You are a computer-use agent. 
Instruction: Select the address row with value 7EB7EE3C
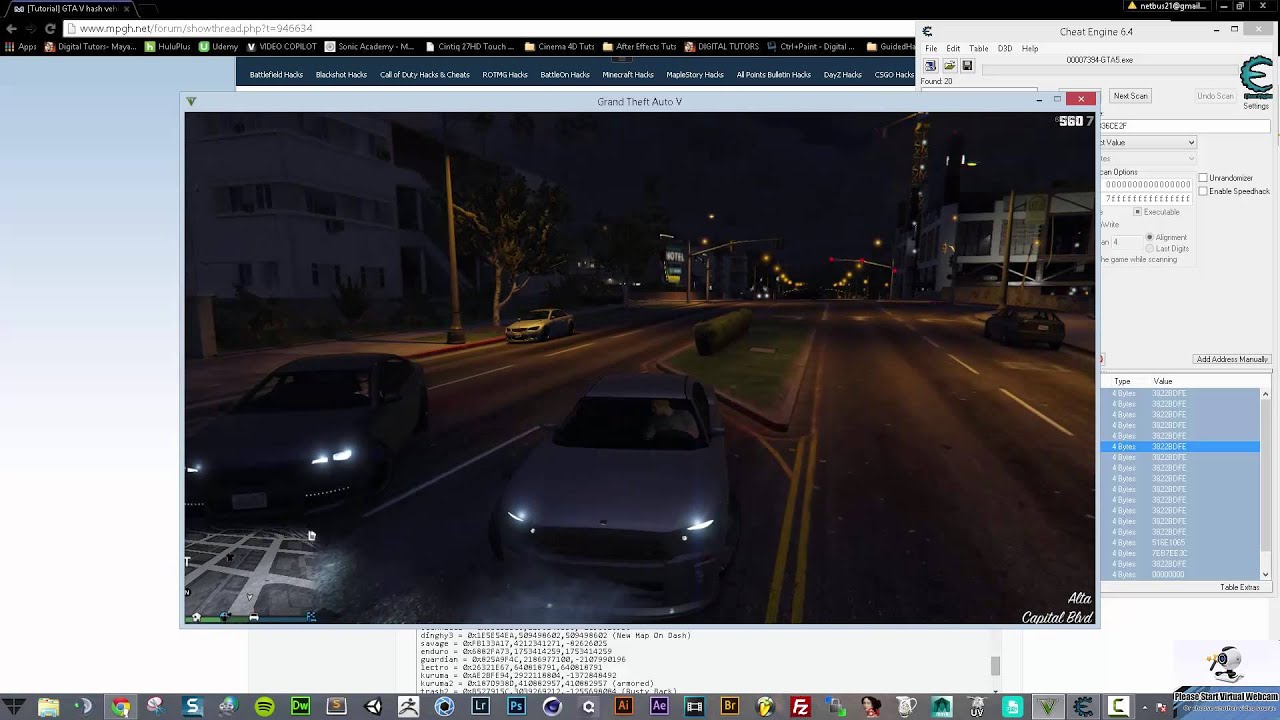click(x=1180, y=553)
